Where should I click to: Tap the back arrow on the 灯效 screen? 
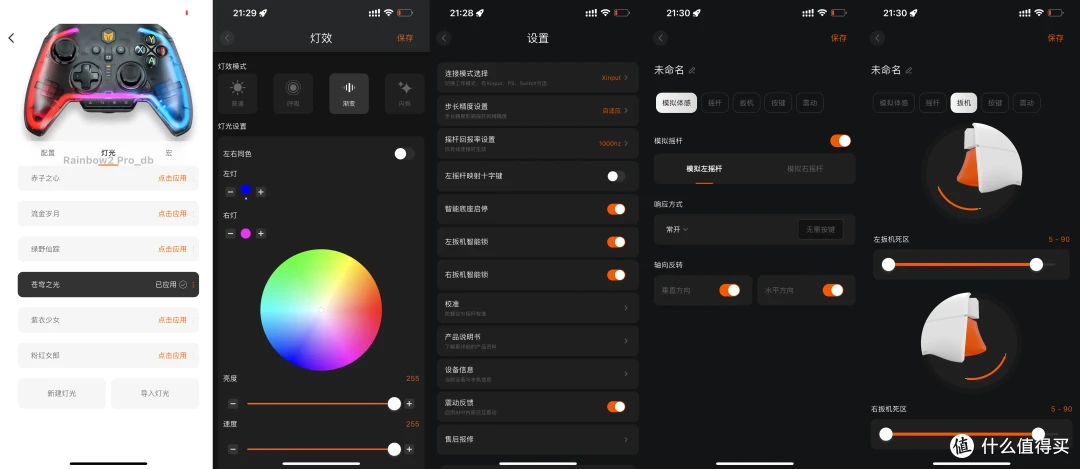click(227, 38)
